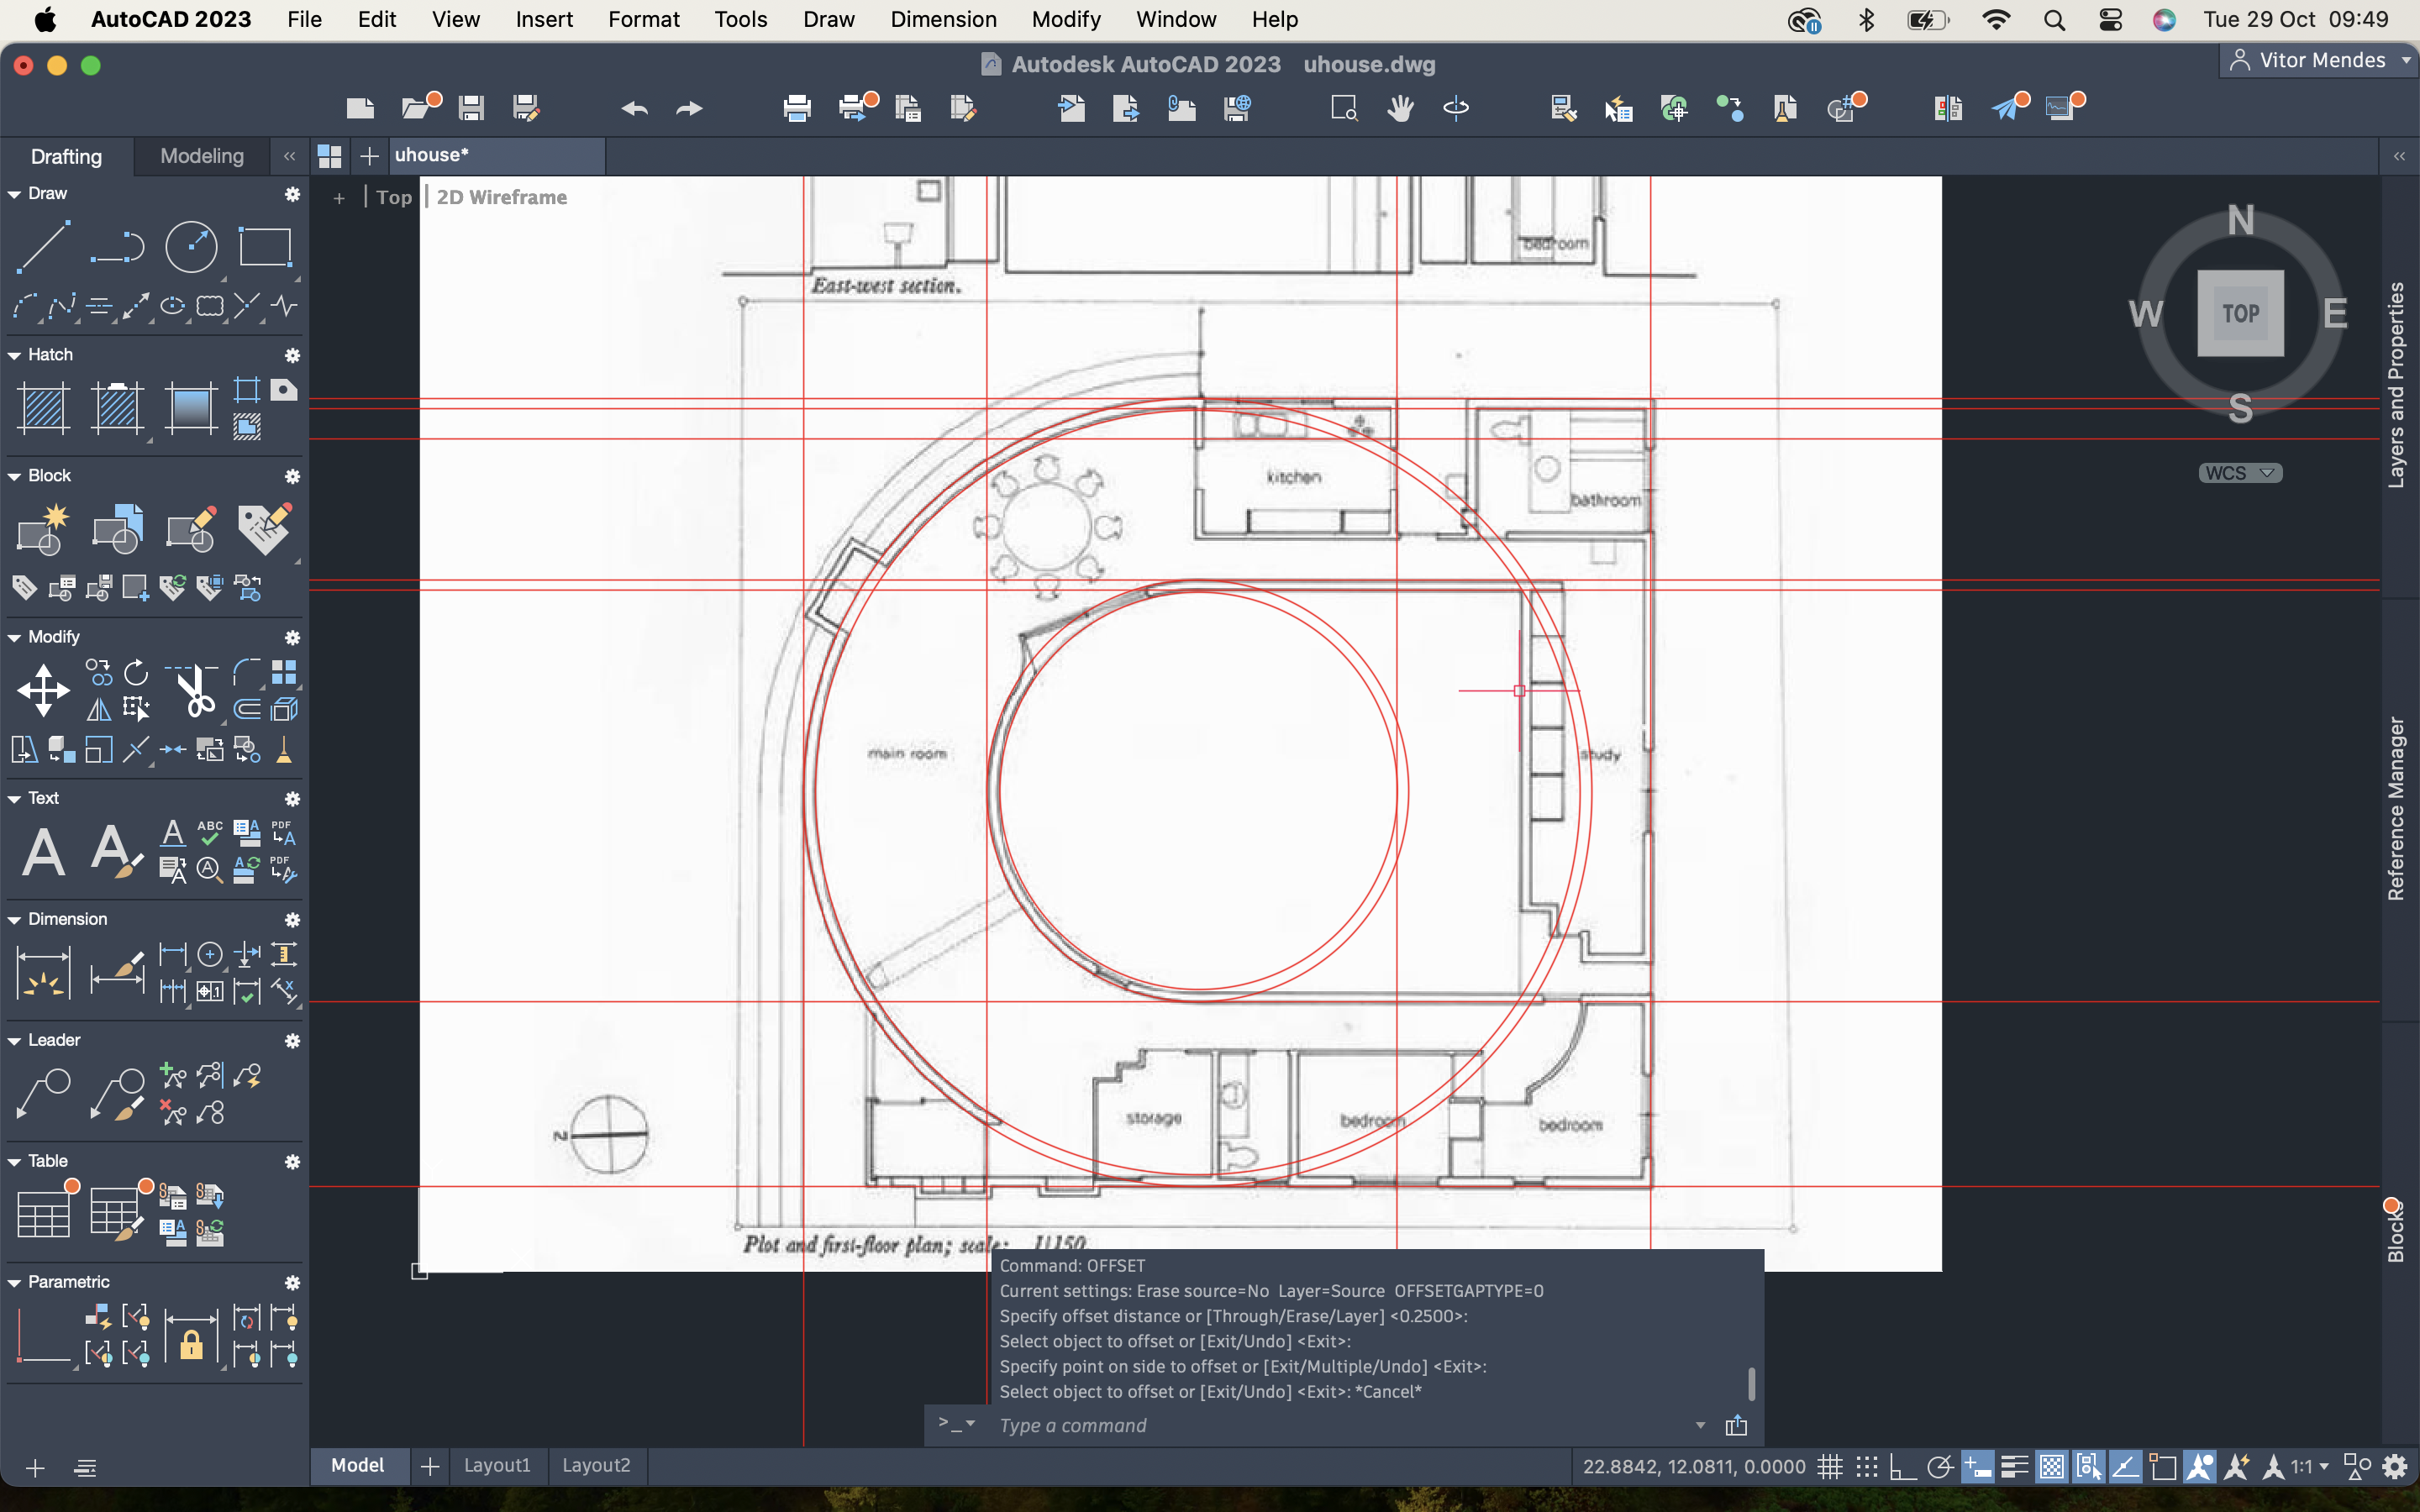Open the 1:1 annotation scale dropdown

click(2310, 1467)
